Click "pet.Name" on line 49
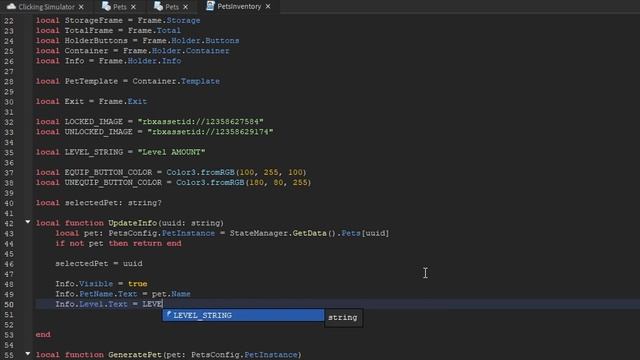 pyautogui.click(x=171, y=294)
